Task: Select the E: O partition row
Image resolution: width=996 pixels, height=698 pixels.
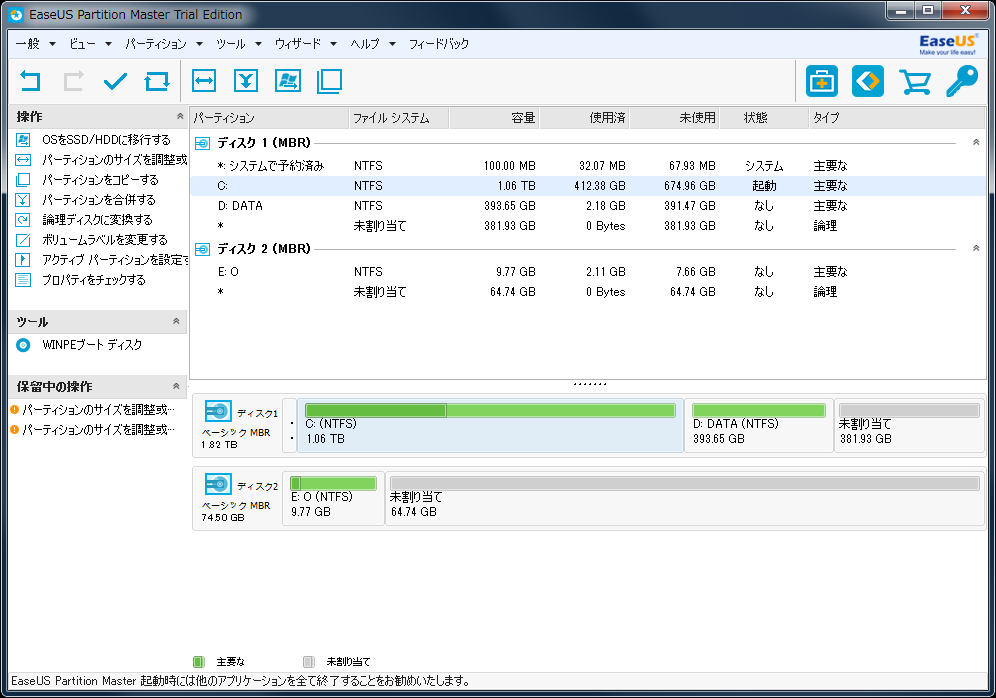Action: point(588,272)
